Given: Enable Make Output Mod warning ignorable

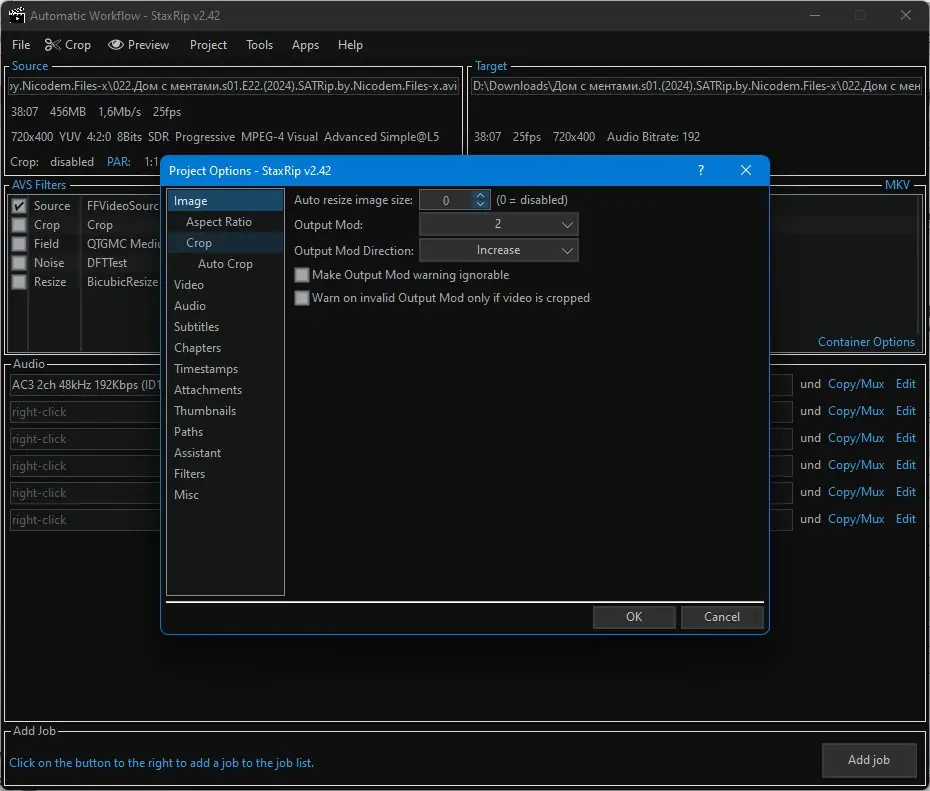Looking at the screenshot, I should tap(302, 275).
